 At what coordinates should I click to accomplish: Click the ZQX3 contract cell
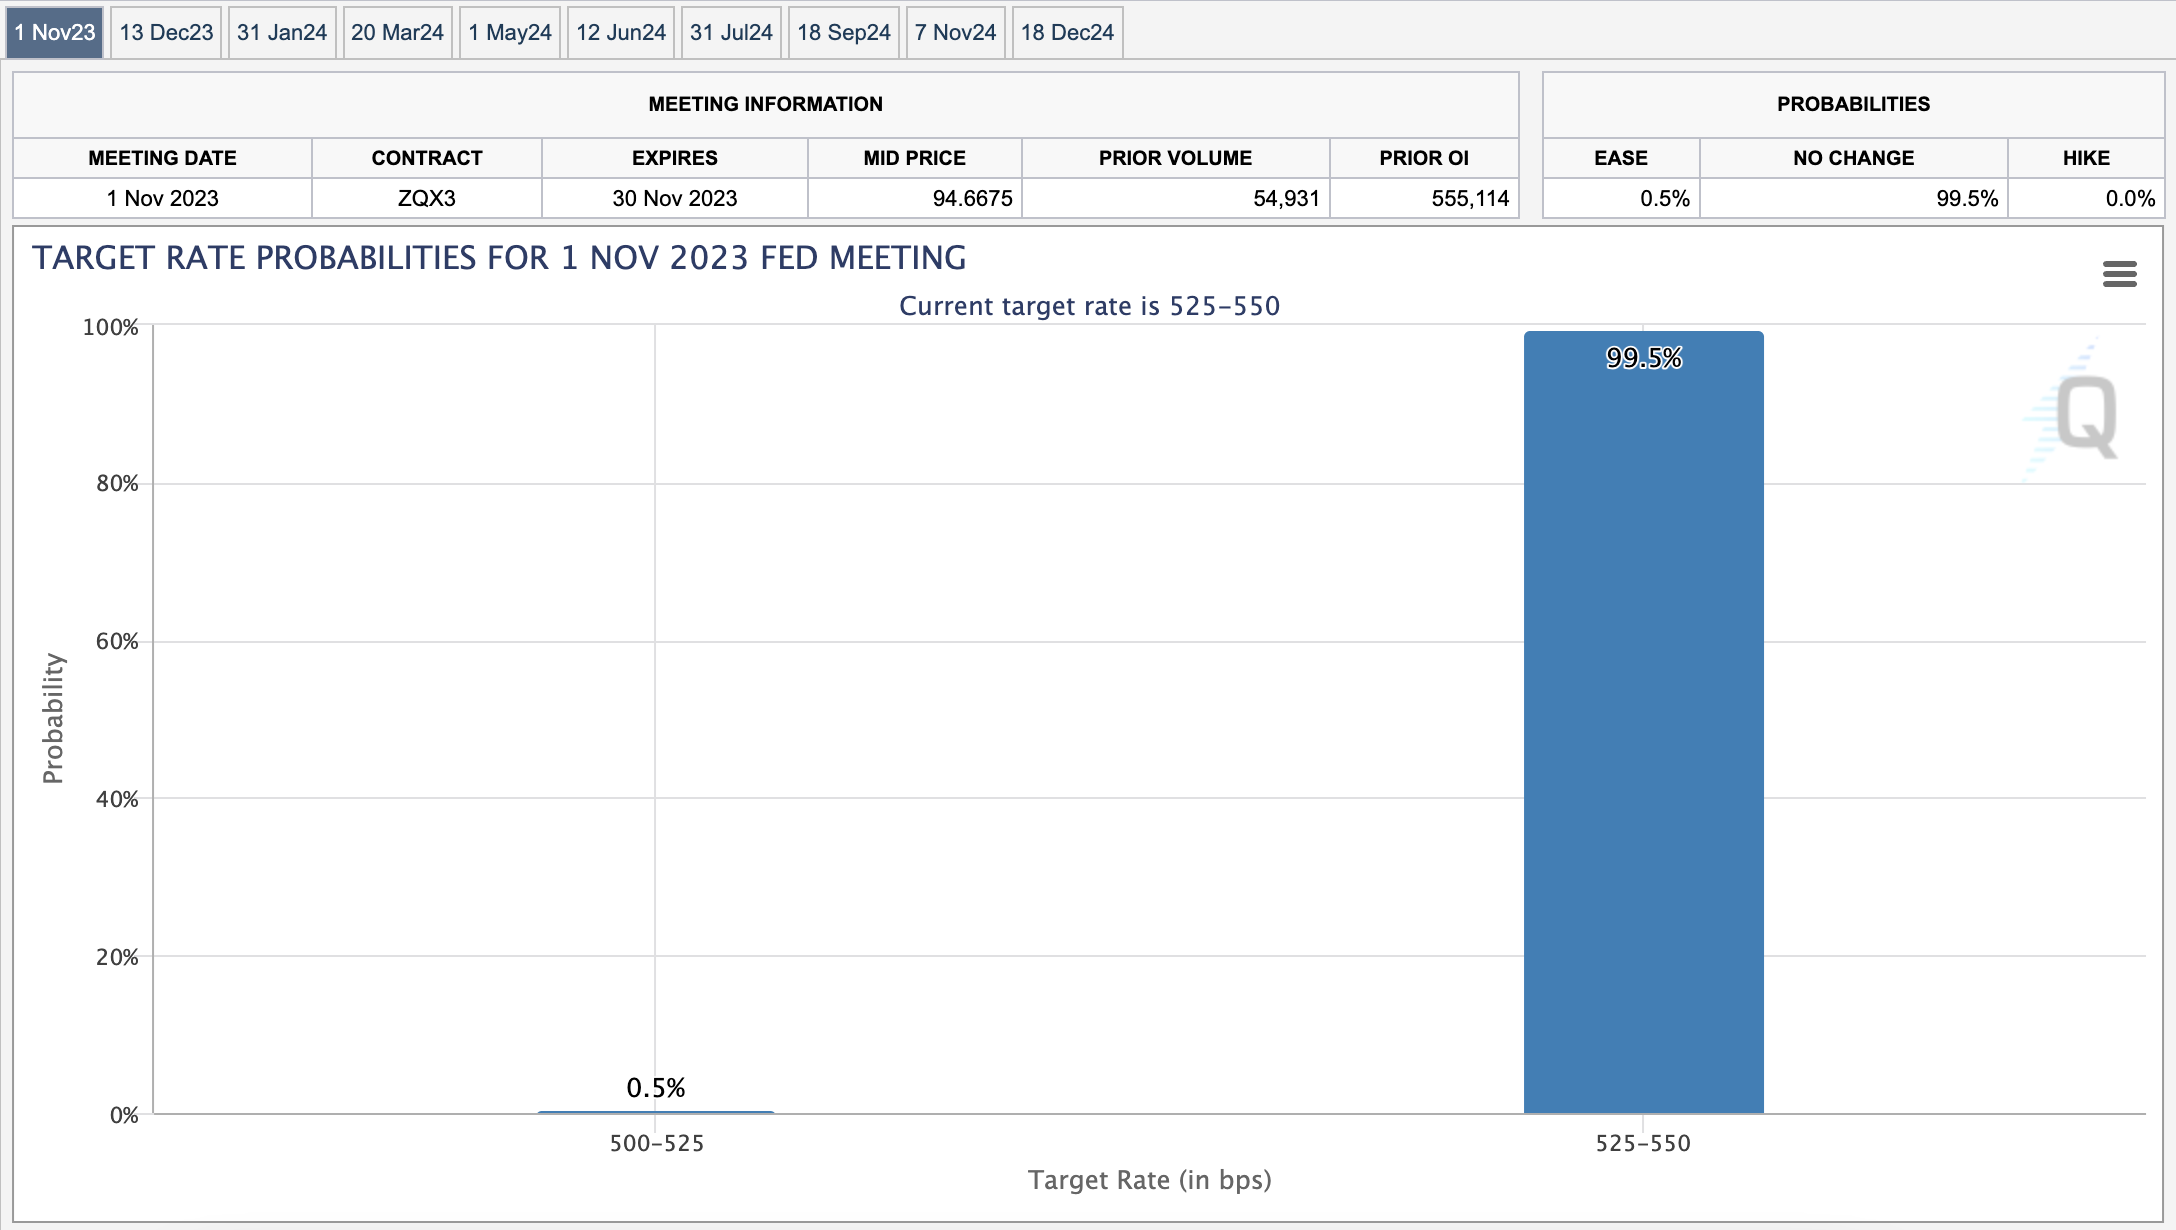pos(427,198)
